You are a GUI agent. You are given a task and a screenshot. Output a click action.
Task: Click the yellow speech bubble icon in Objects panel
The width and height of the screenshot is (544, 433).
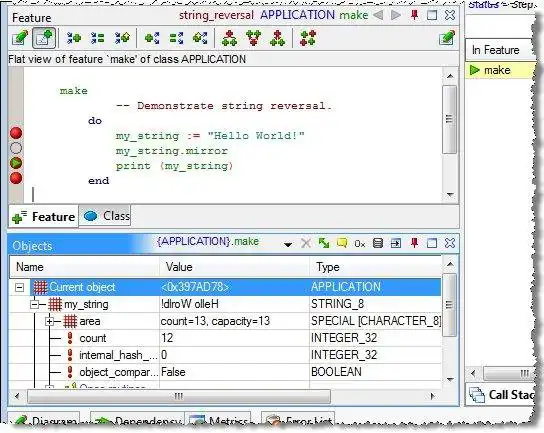click(342, 243)
